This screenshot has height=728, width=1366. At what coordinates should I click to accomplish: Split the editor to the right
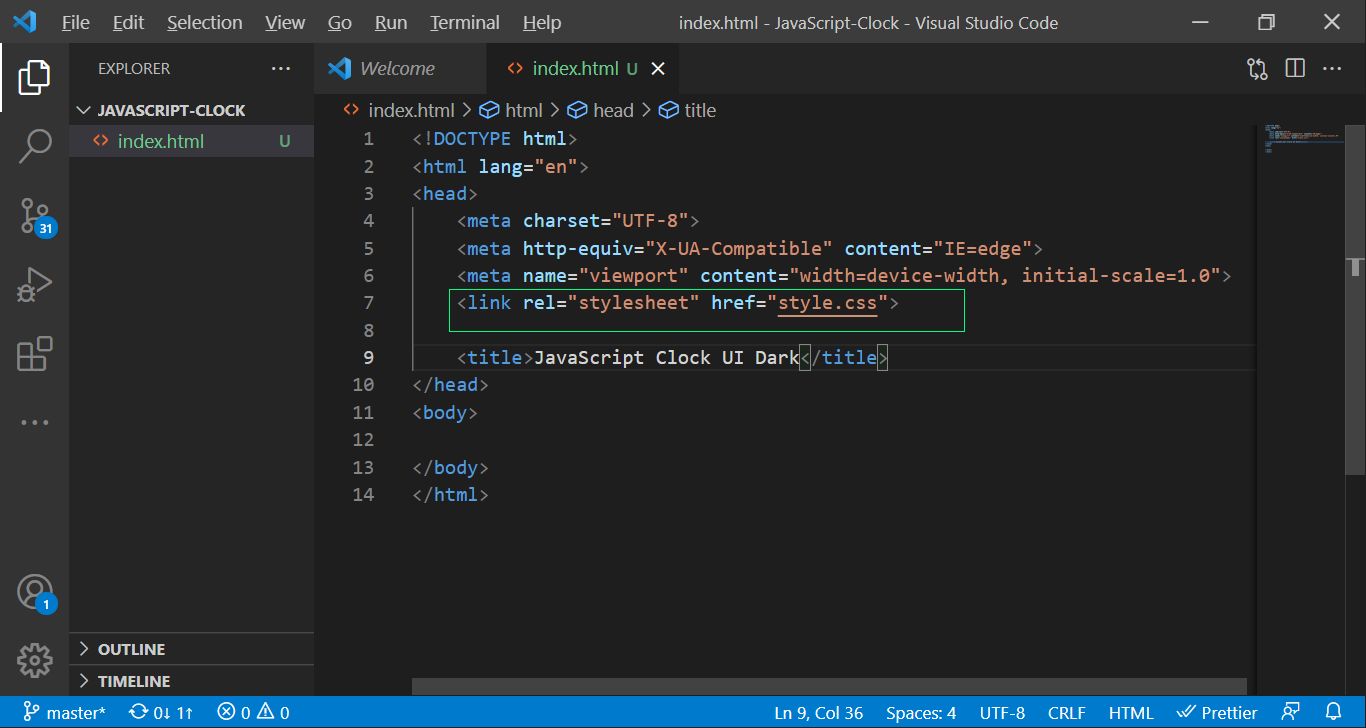point(1295,69)
